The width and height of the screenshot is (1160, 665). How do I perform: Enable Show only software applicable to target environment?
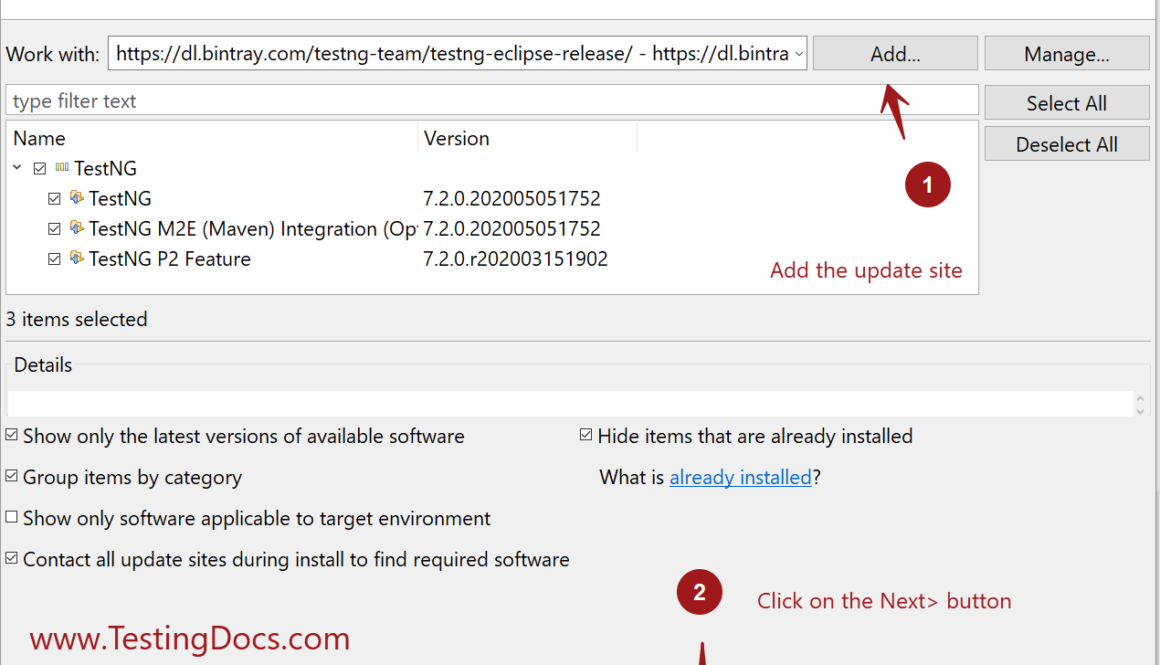[12, 518]
